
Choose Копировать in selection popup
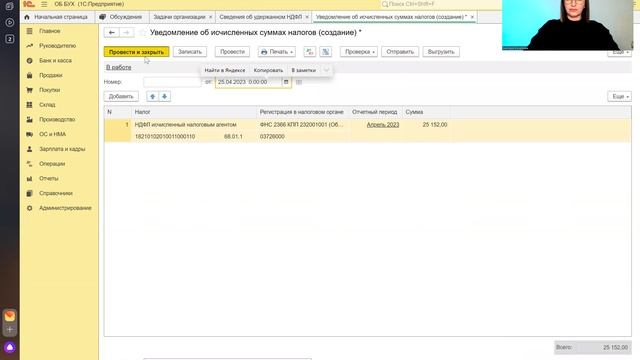[268, 70]
